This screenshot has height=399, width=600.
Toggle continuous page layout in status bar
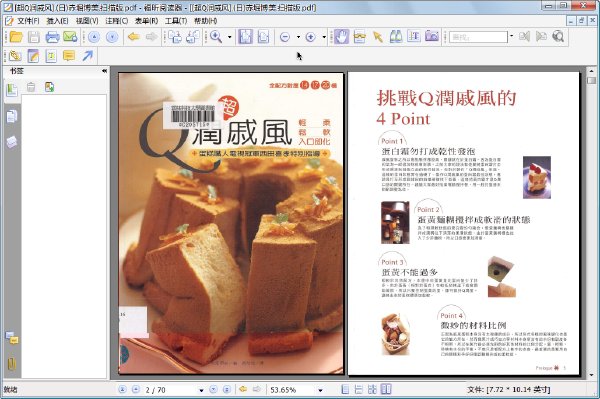[x=359, y=389]
